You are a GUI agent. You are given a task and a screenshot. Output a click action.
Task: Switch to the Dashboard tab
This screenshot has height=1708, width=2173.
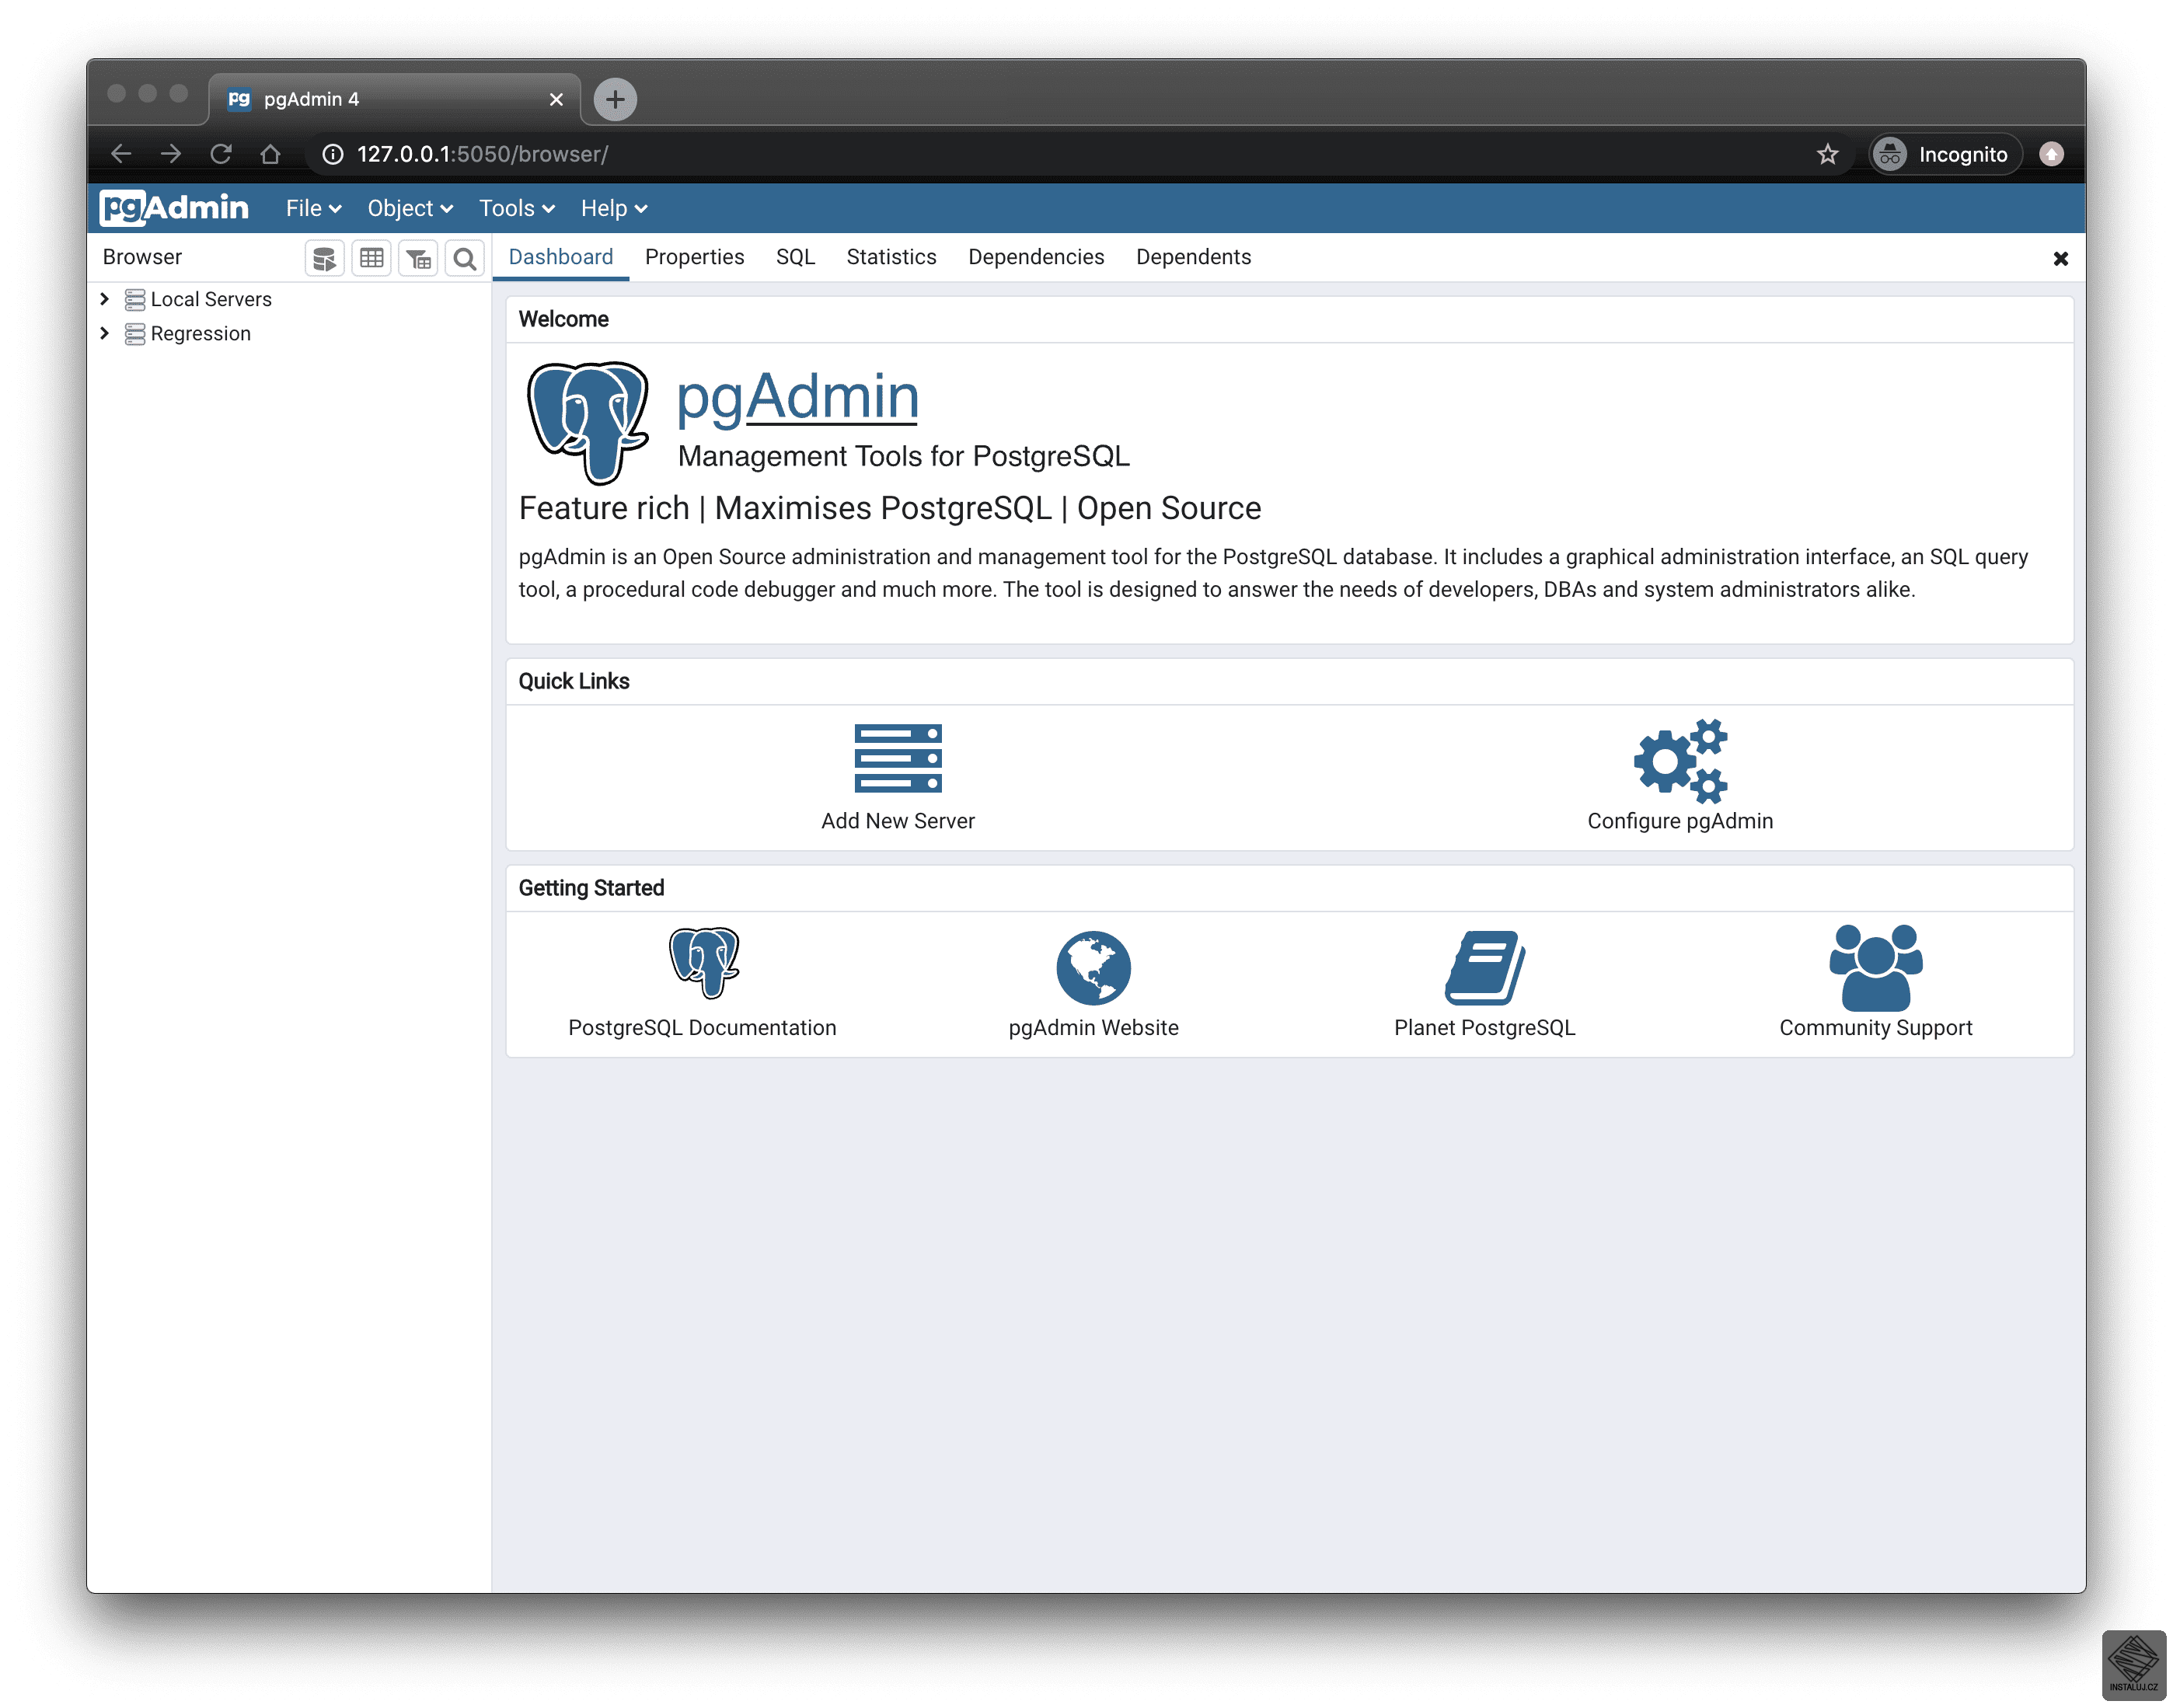(x=561, y=257)
